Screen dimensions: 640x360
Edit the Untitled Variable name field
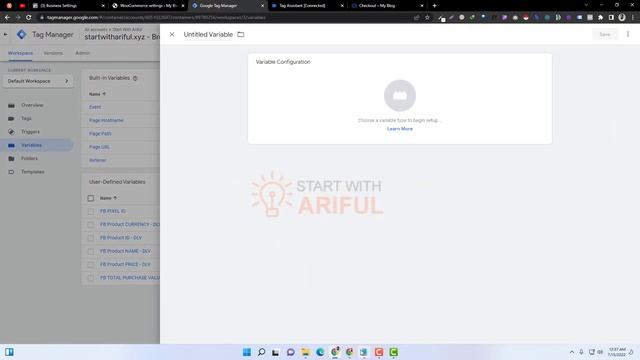pos(208,35)
